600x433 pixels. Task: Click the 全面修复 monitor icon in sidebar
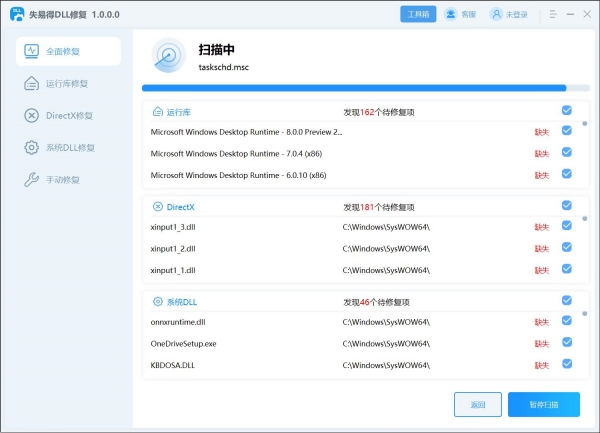click(x=31, y=51)
